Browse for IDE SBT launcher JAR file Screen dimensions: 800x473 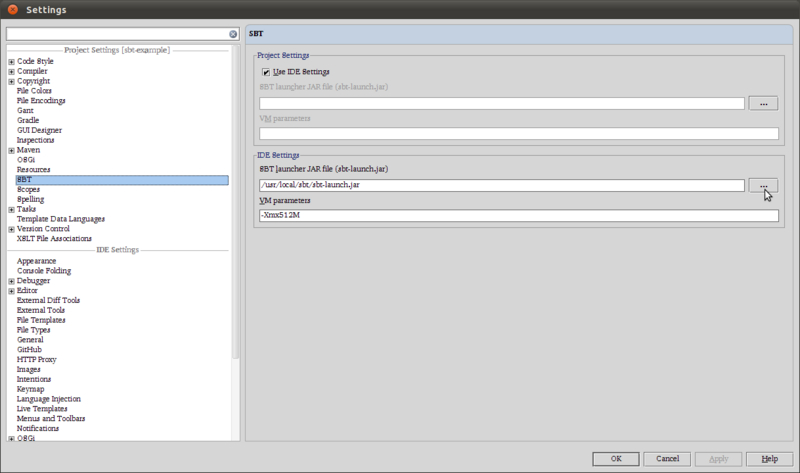pyautogui.click(x=763, y=186)
